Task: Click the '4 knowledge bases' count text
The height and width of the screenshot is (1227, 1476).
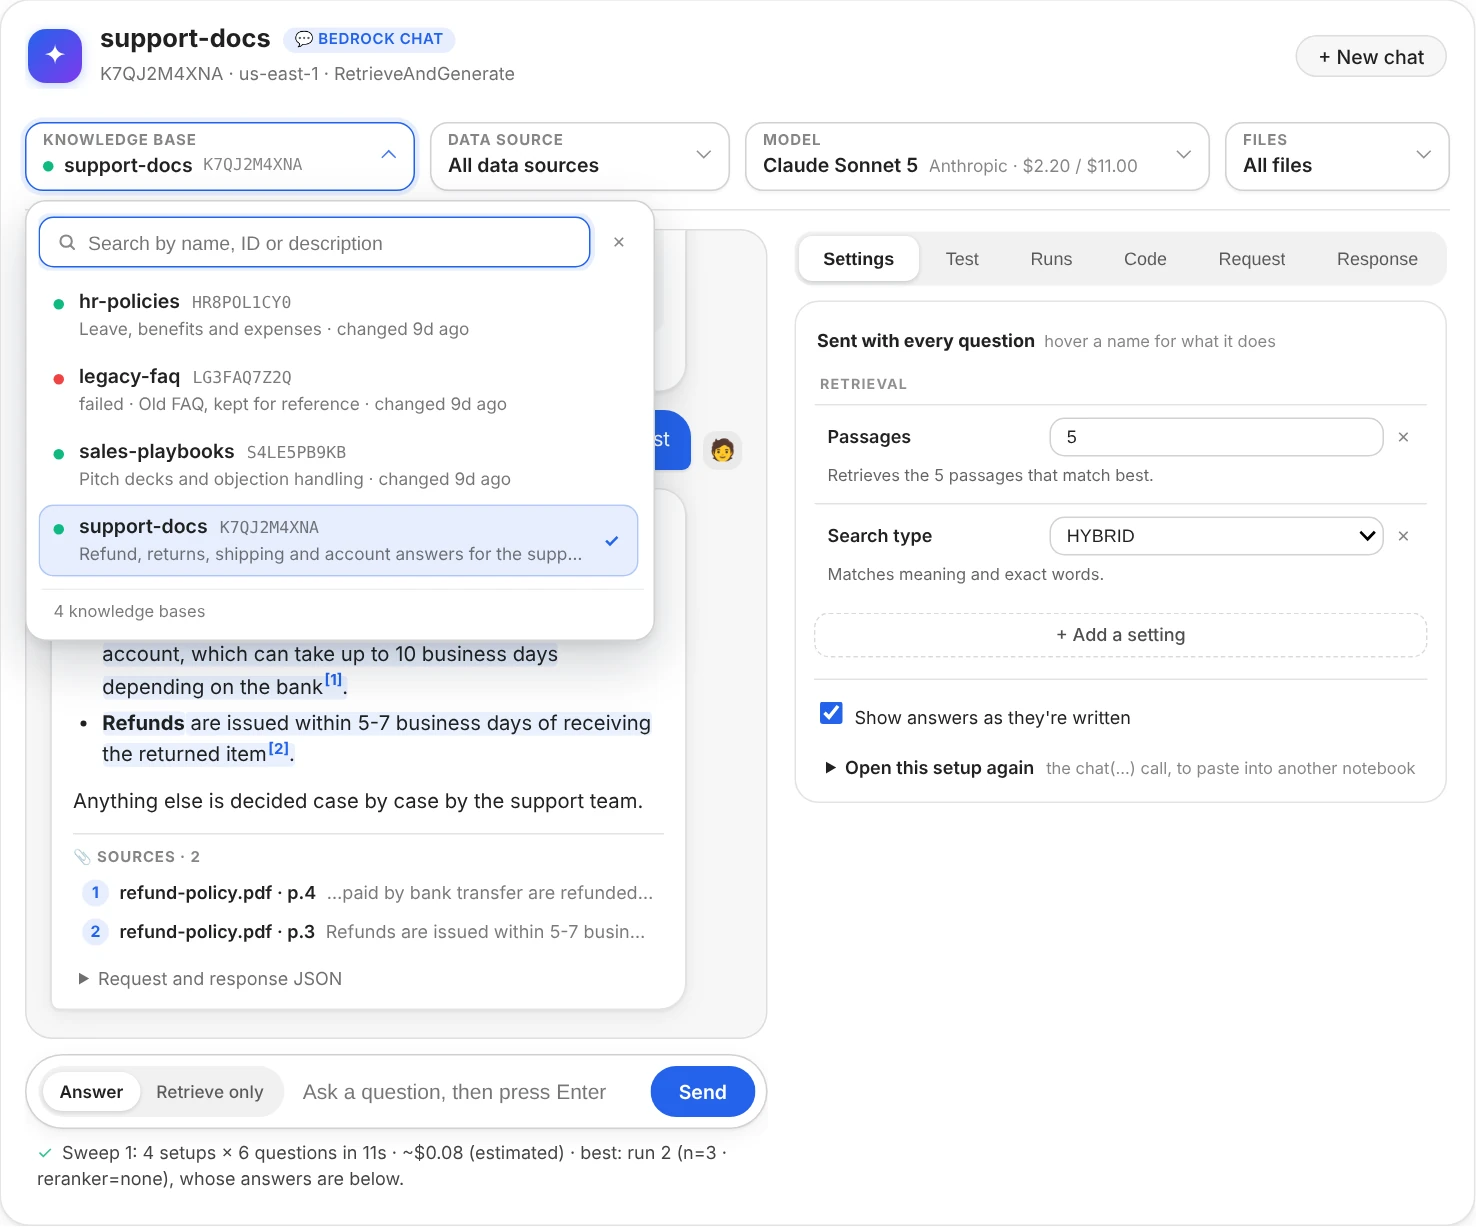Action: tap(129, 611)
